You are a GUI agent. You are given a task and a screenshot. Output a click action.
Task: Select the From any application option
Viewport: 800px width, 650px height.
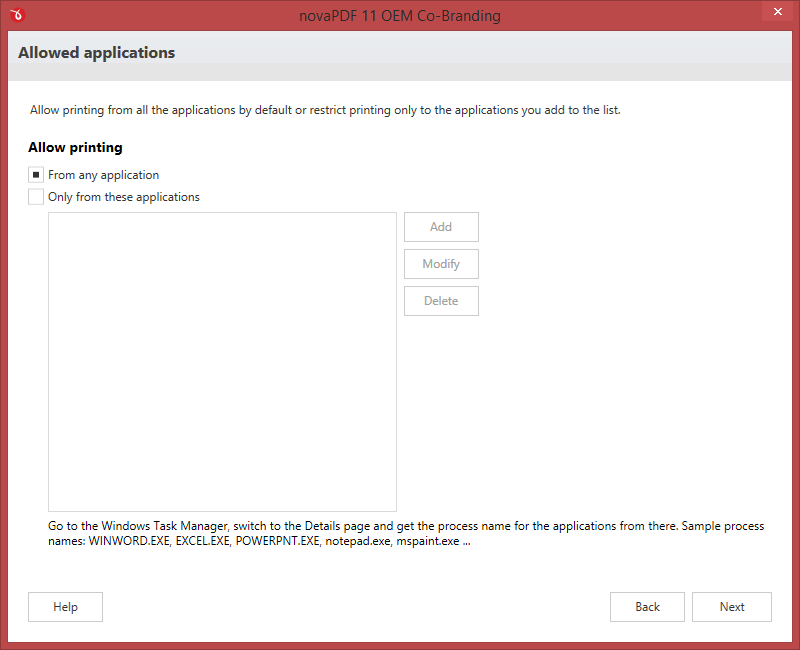[x=36, y=175]
